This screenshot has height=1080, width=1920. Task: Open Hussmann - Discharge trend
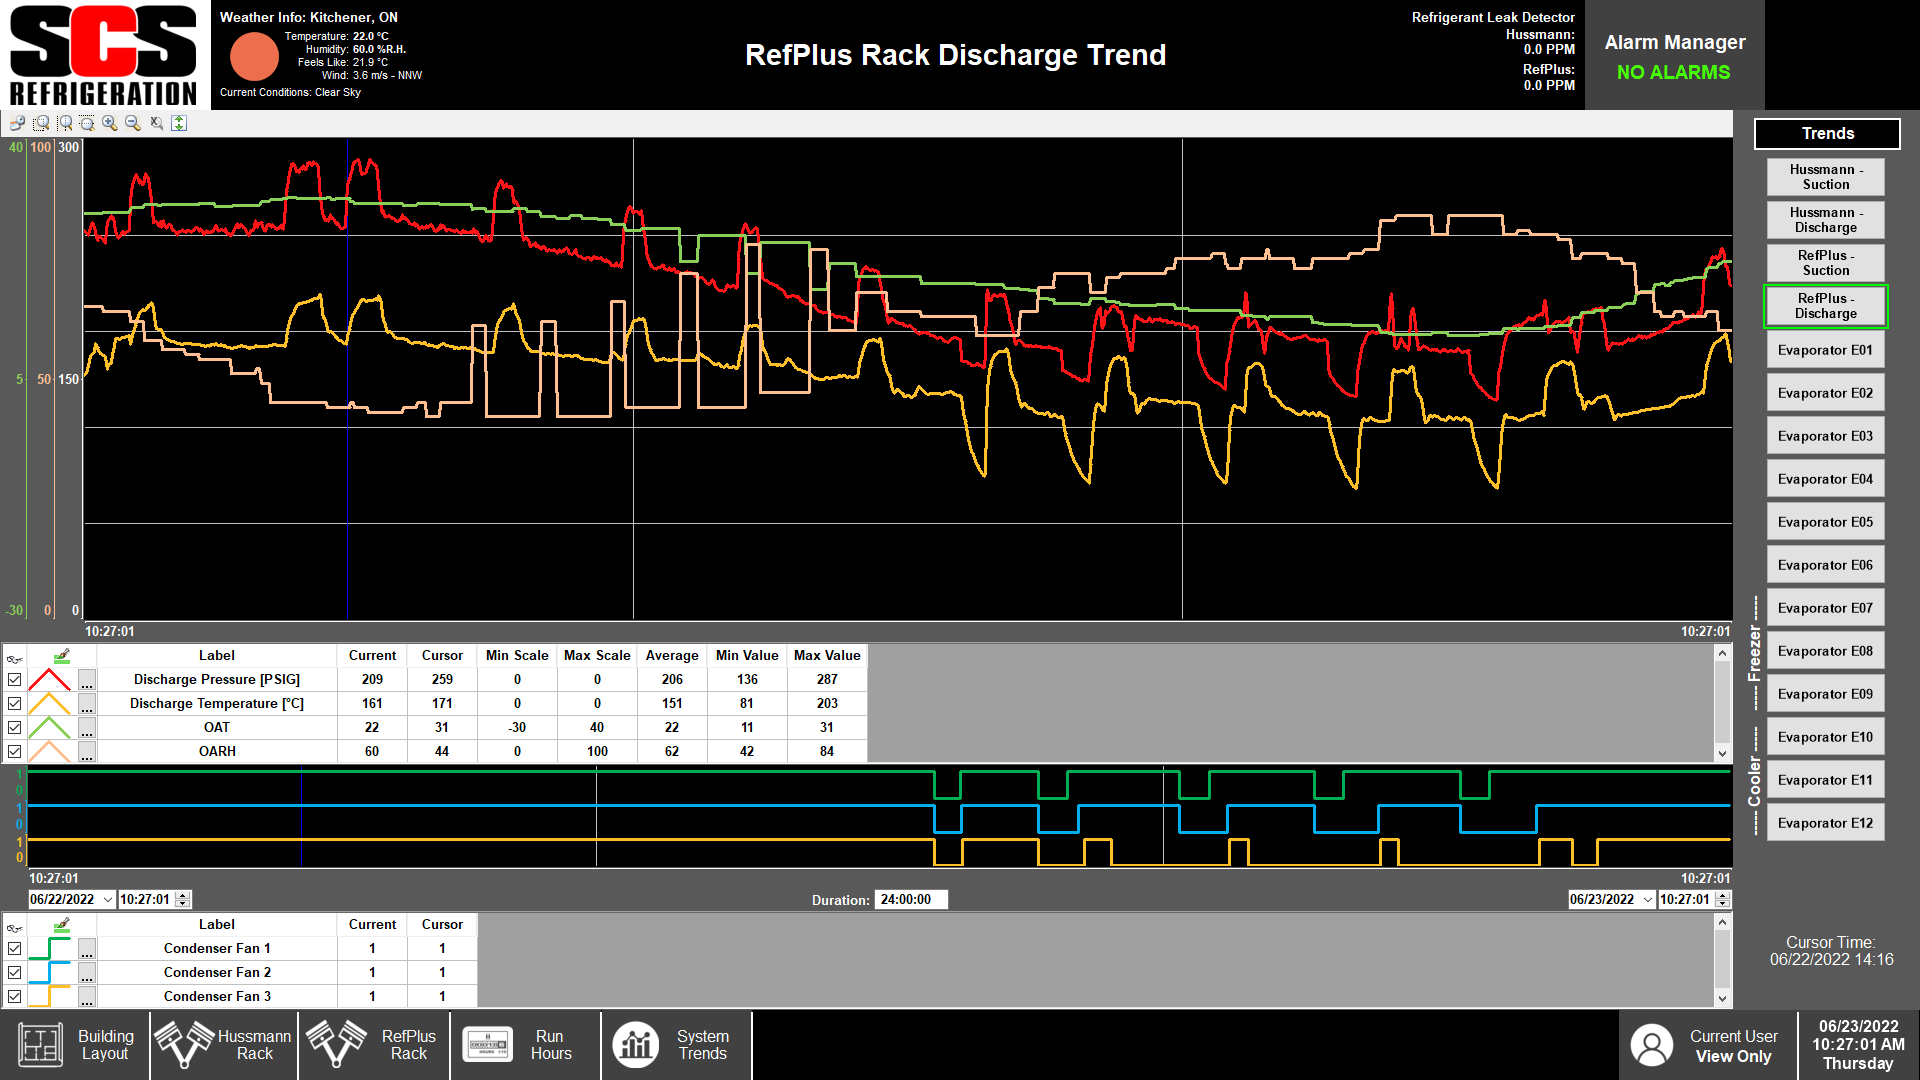(x=1825, y=220)
